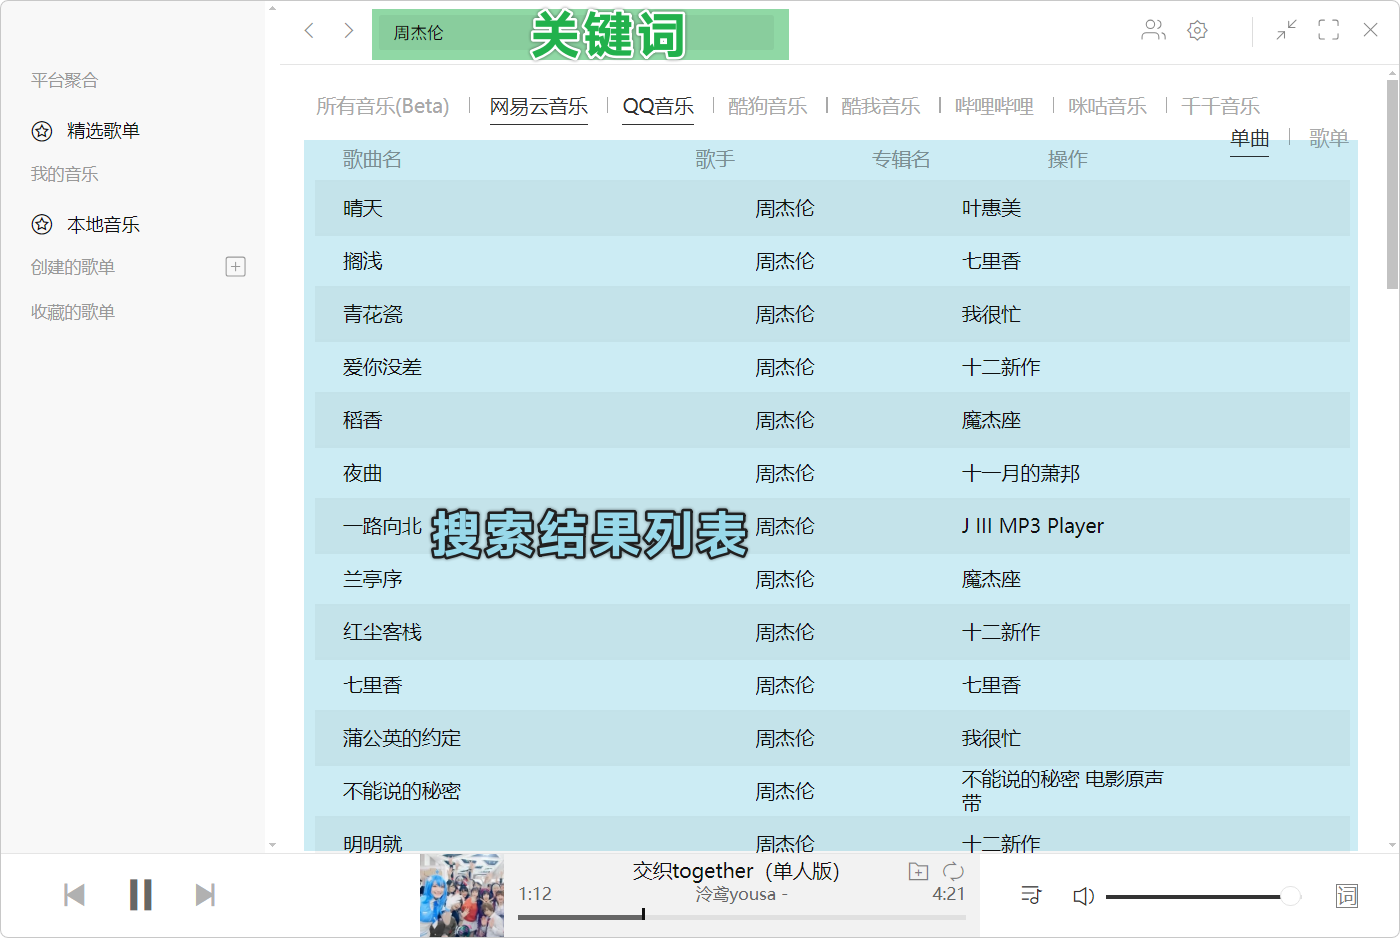This screenshot has width=1400, height=938.
Task: Click album J III MP3 Player
Action: [1033, 526]
